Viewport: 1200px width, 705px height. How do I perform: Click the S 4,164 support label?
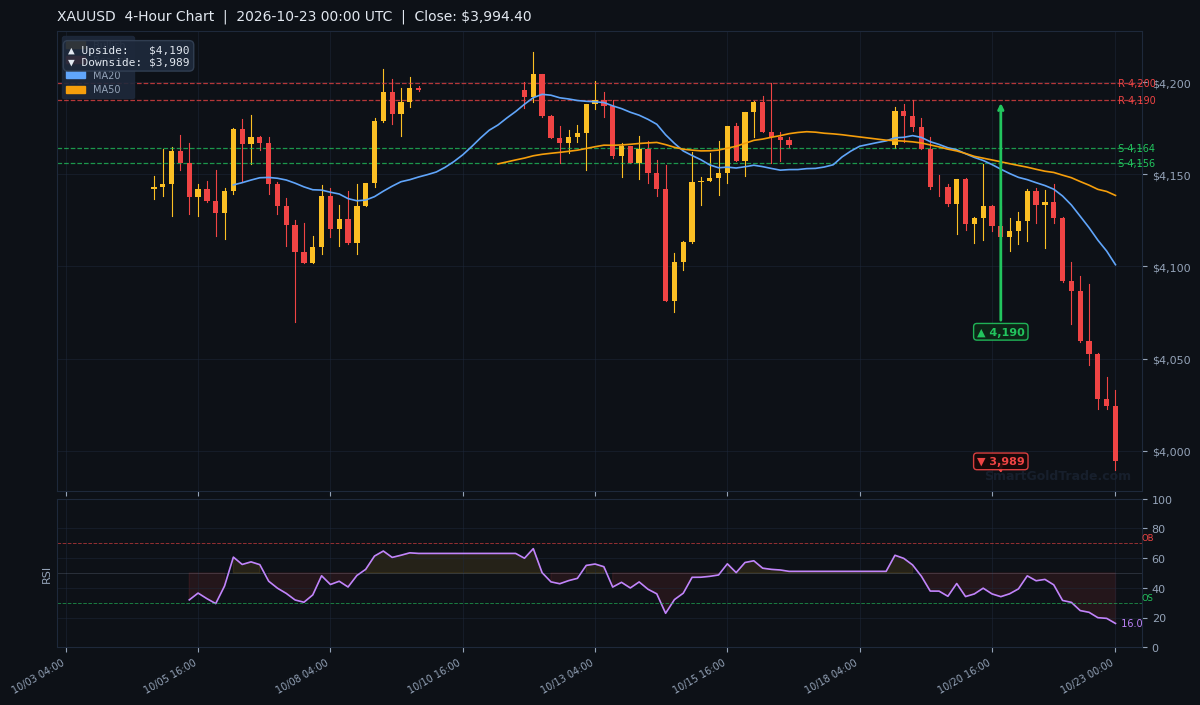(x=1136, y=148)
